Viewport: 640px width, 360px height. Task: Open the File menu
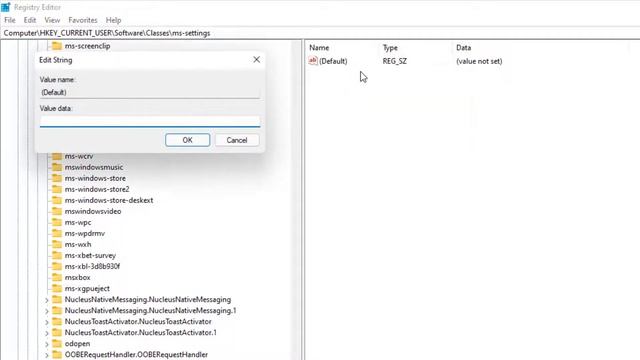click(x=10, y=20)
